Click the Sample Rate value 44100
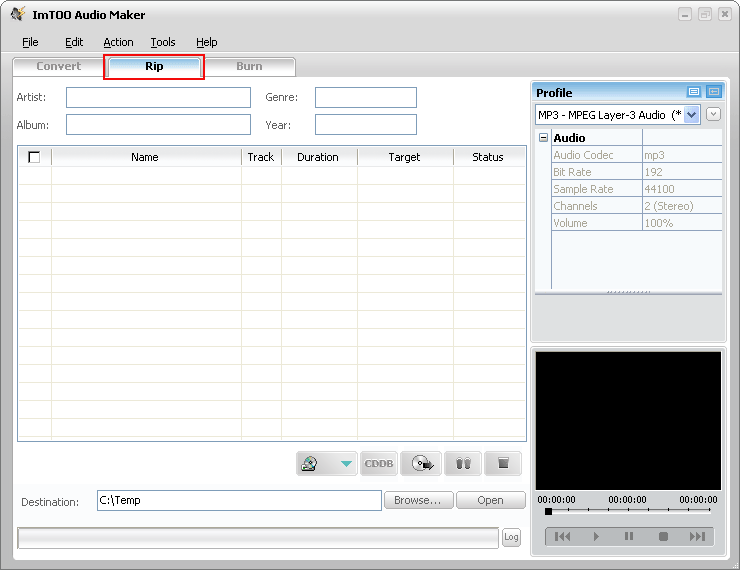Image resolution: width=740 pixels, height=570 pixels. 682,189
